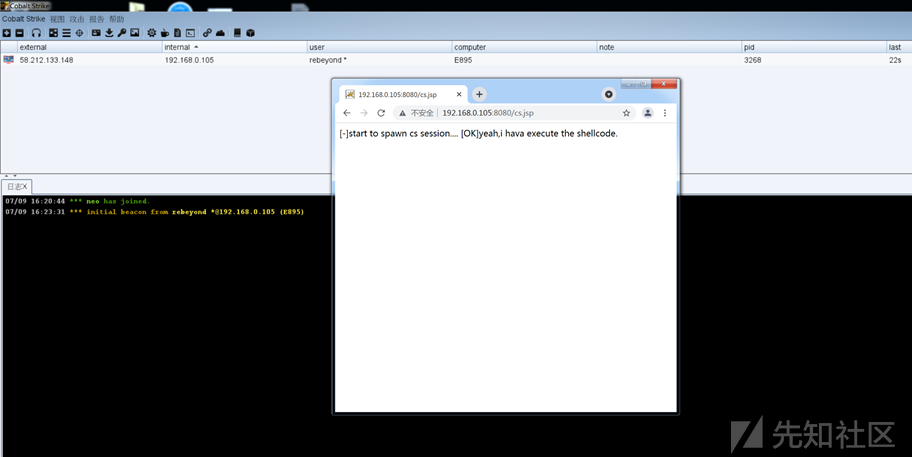912x457 pixels.
Task: Open the 帮助 menu
Action: click(116, 19)
